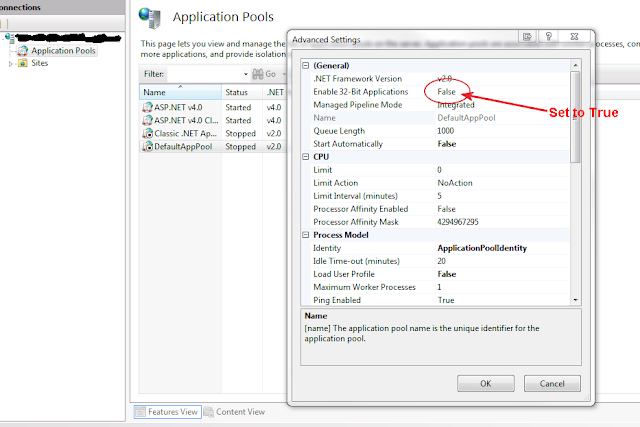Select the .NET Framework Version property
The image size is (640, 427).
click(x=358, y=79)
